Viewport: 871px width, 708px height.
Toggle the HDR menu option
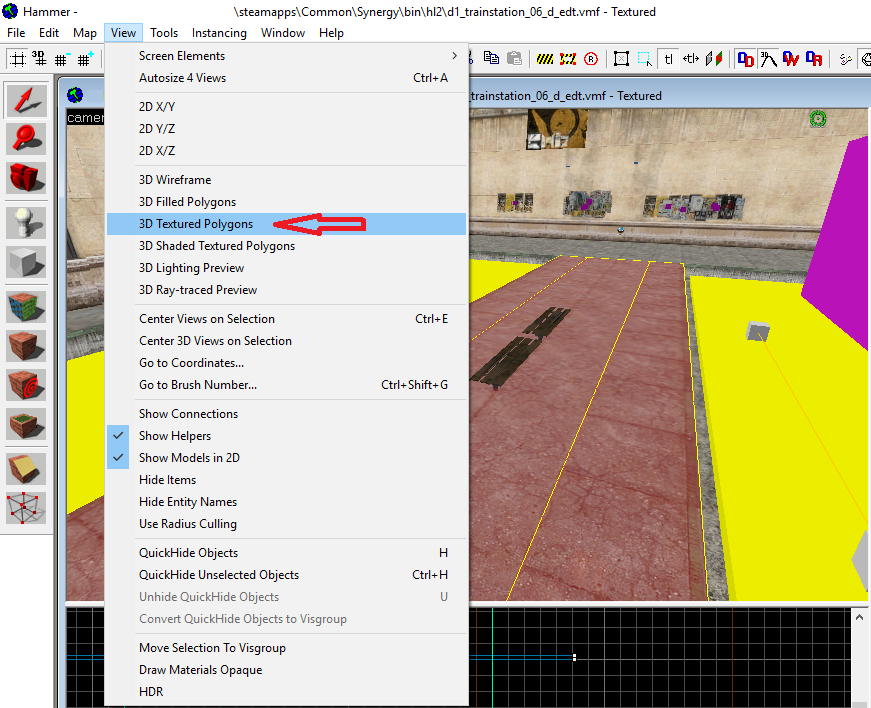(x=287, y=692)
